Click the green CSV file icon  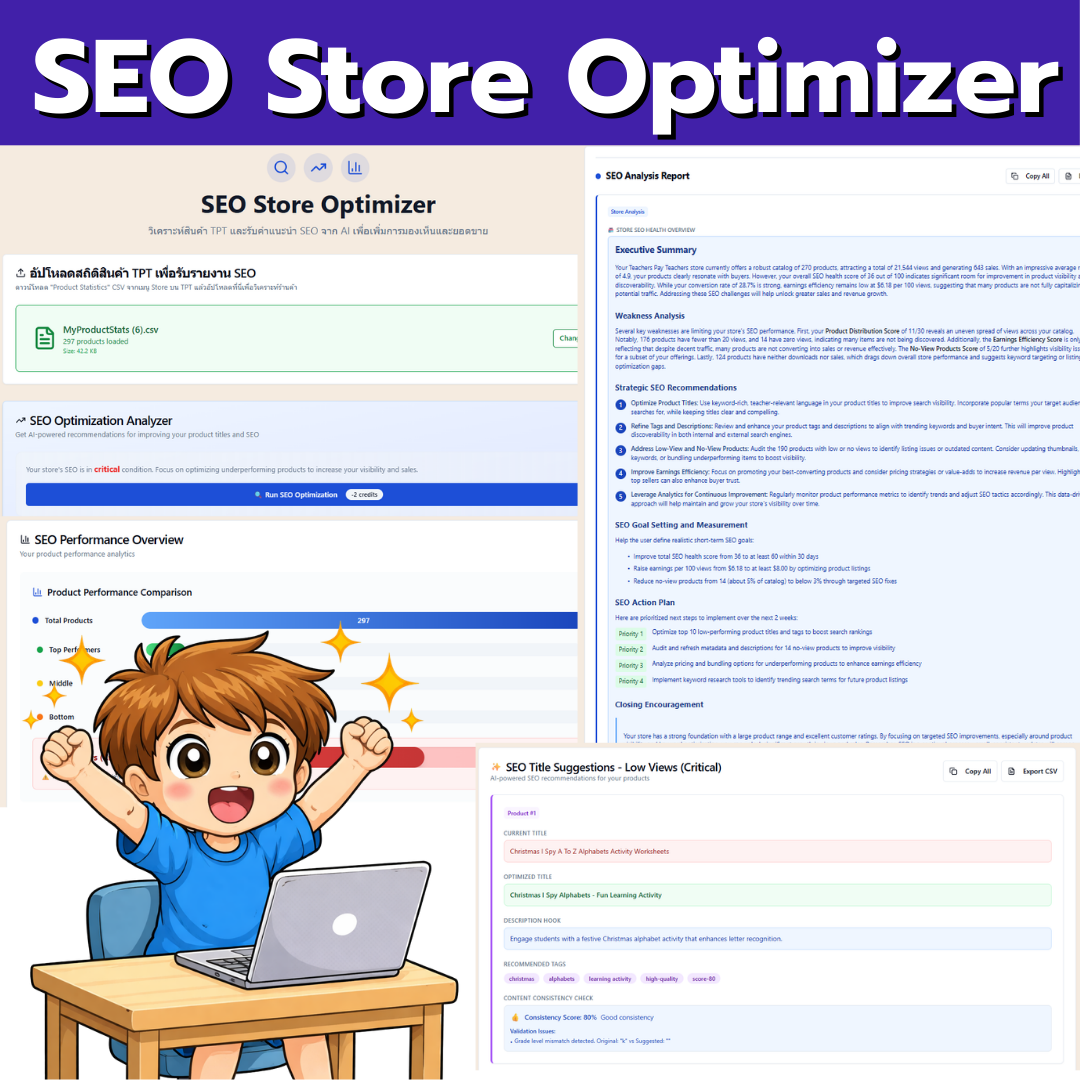click(x=45, y=338)
